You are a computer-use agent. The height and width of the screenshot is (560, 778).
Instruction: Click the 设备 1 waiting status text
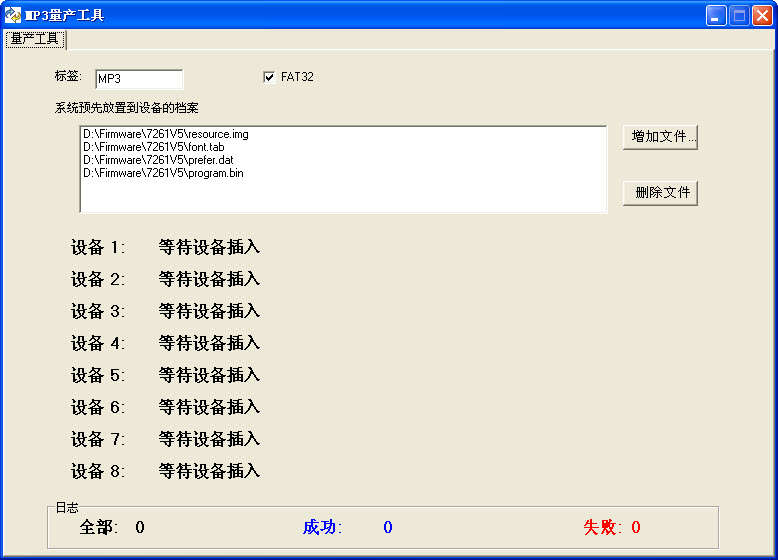(x=209, y=247)
